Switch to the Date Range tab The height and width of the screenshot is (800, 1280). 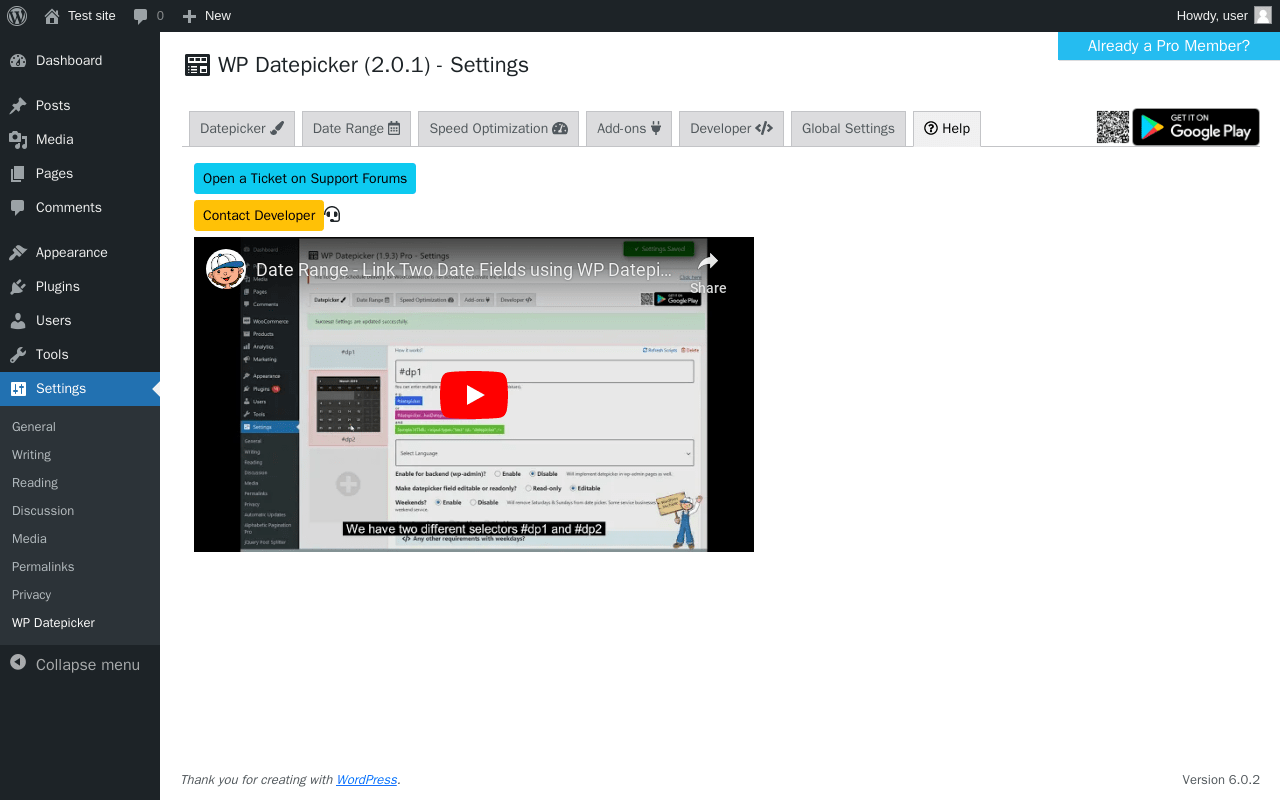(356, 129)
